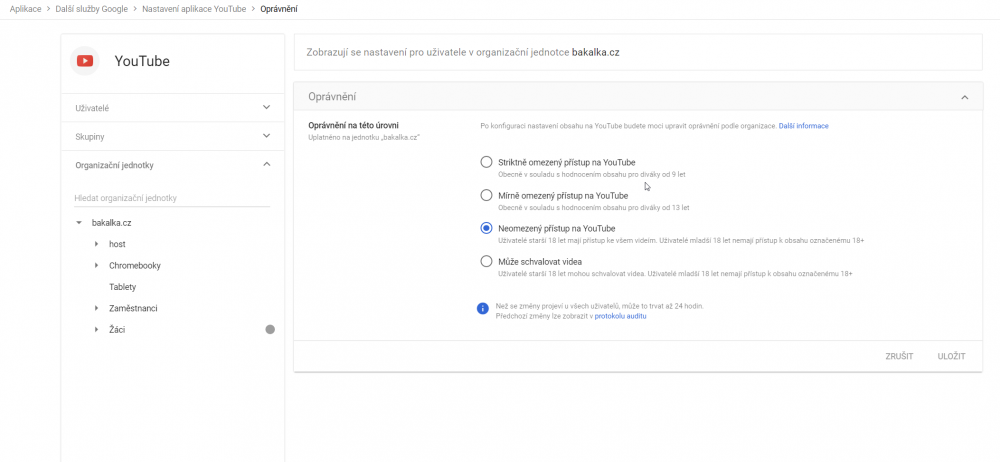1000x462 pixels.
Task: Click the text about viewers od 13 let
Action: coord(594,207)
